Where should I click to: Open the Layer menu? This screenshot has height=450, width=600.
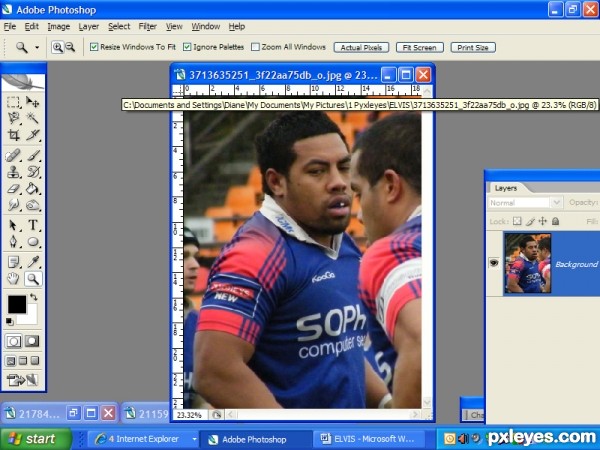click(89, 26)
